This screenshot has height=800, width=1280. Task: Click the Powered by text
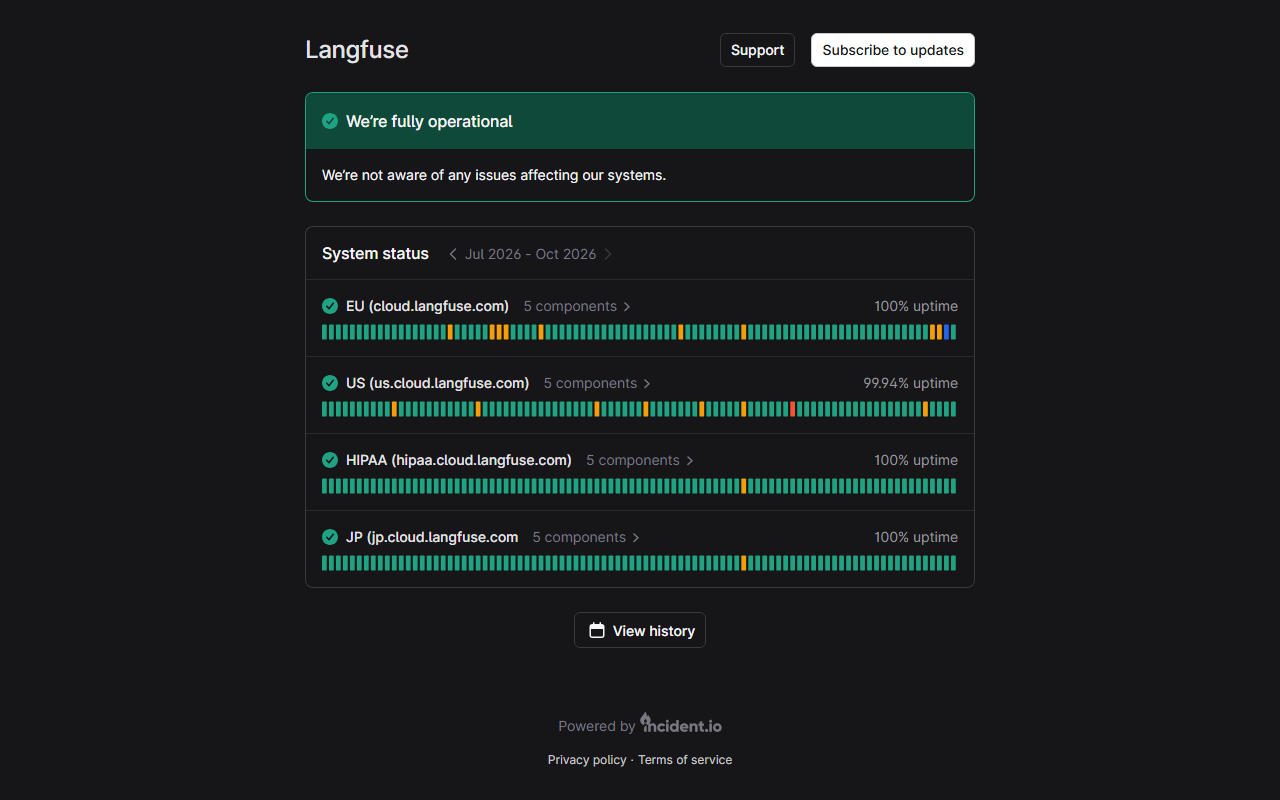click(x=596, y=726)
